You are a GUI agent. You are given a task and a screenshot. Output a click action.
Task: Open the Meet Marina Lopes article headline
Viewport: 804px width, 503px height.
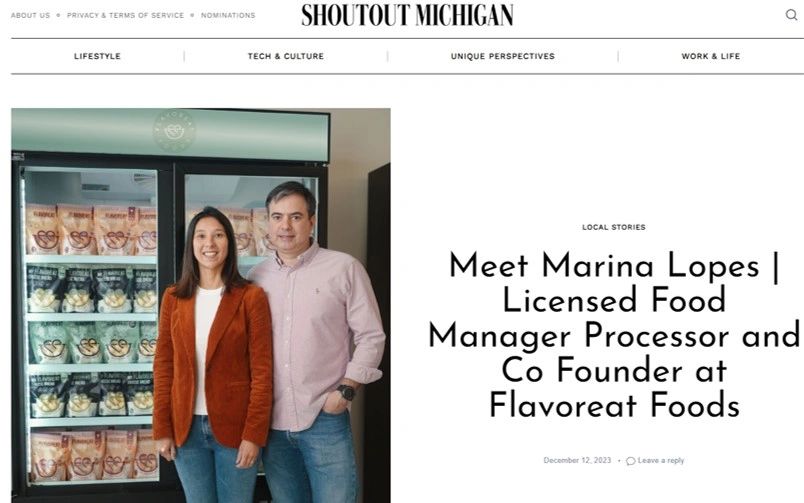pyautogui.click(x=614, y=336)
